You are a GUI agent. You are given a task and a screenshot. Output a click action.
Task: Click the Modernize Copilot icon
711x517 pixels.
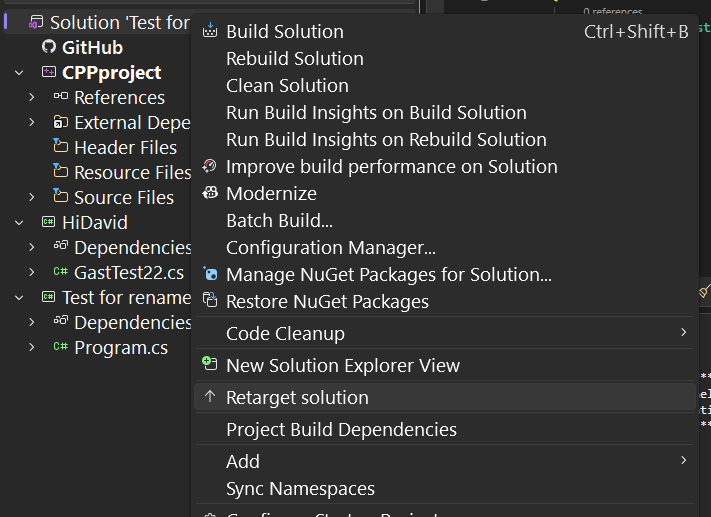(209, 193)
